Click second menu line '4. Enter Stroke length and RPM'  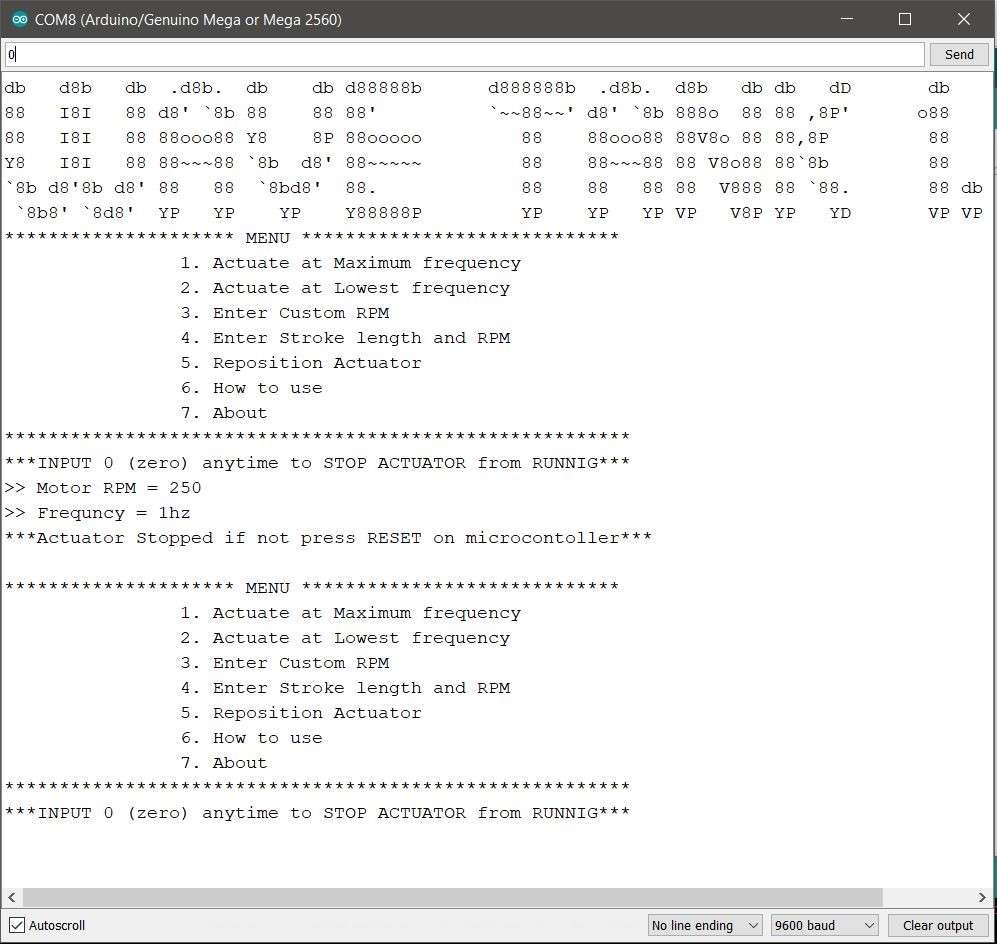point(345,688)
